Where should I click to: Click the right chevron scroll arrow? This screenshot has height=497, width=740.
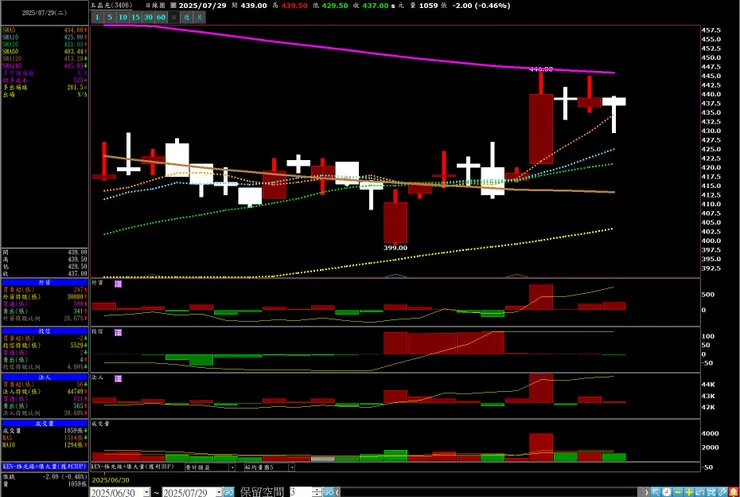click(x=647, y=492)
